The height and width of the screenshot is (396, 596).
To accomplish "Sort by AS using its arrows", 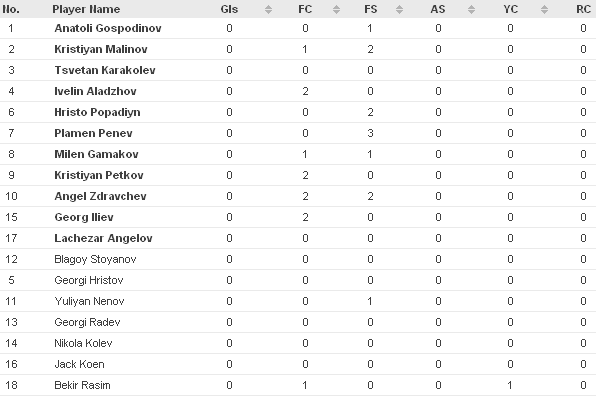I will (471, 10).
